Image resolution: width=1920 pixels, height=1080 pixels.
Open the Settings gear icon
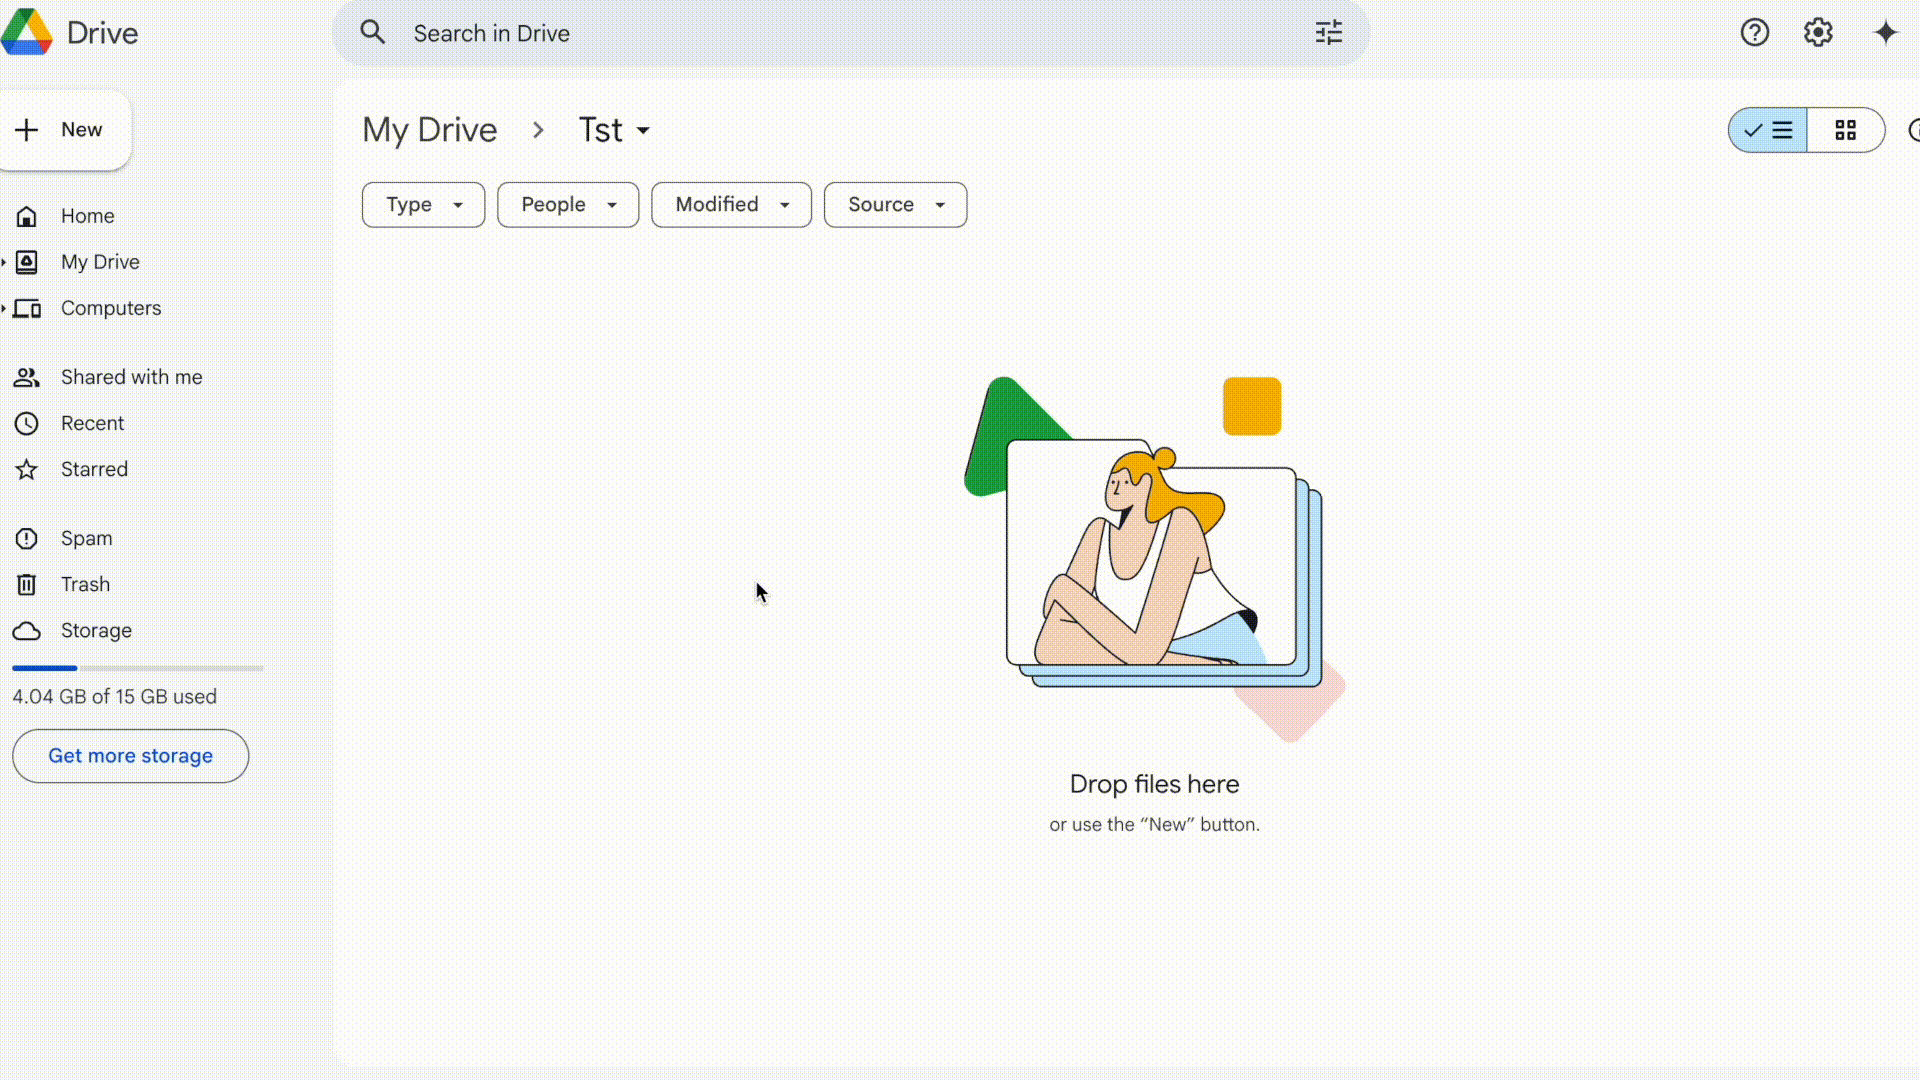[x=1818, y=32]
